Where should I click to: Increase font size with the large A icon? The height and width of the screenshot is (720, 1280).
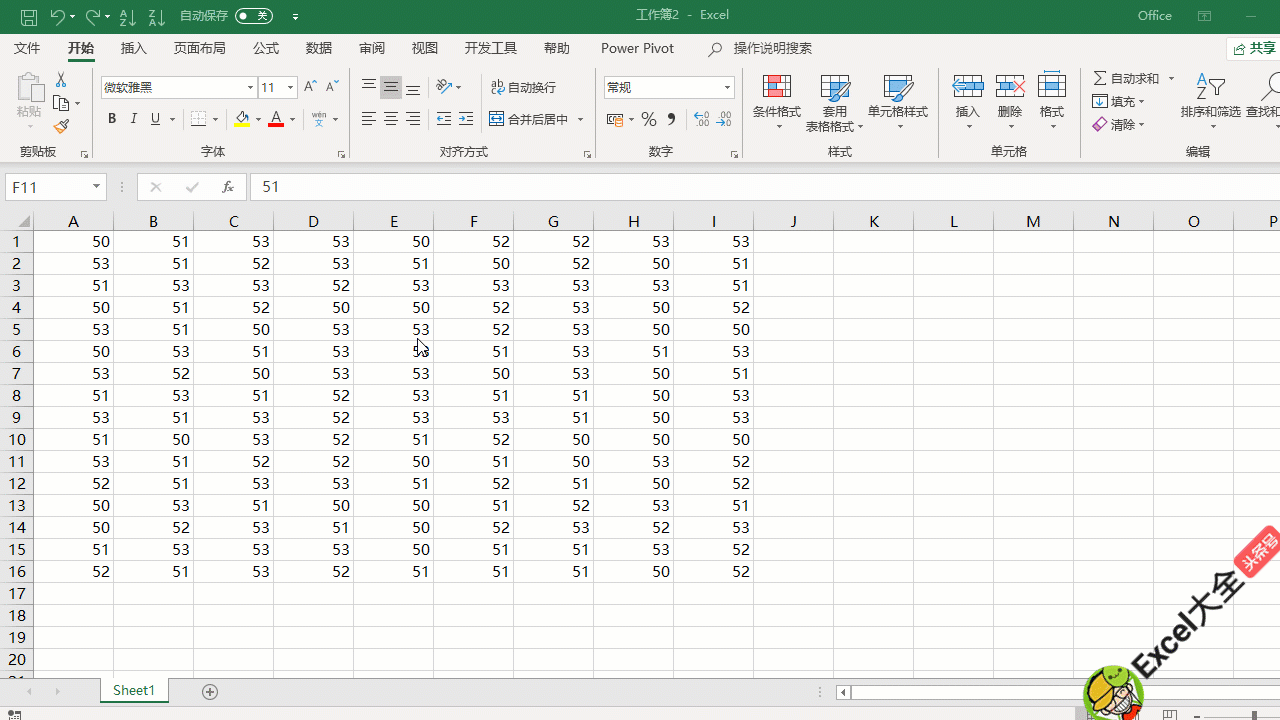point(310,87)
